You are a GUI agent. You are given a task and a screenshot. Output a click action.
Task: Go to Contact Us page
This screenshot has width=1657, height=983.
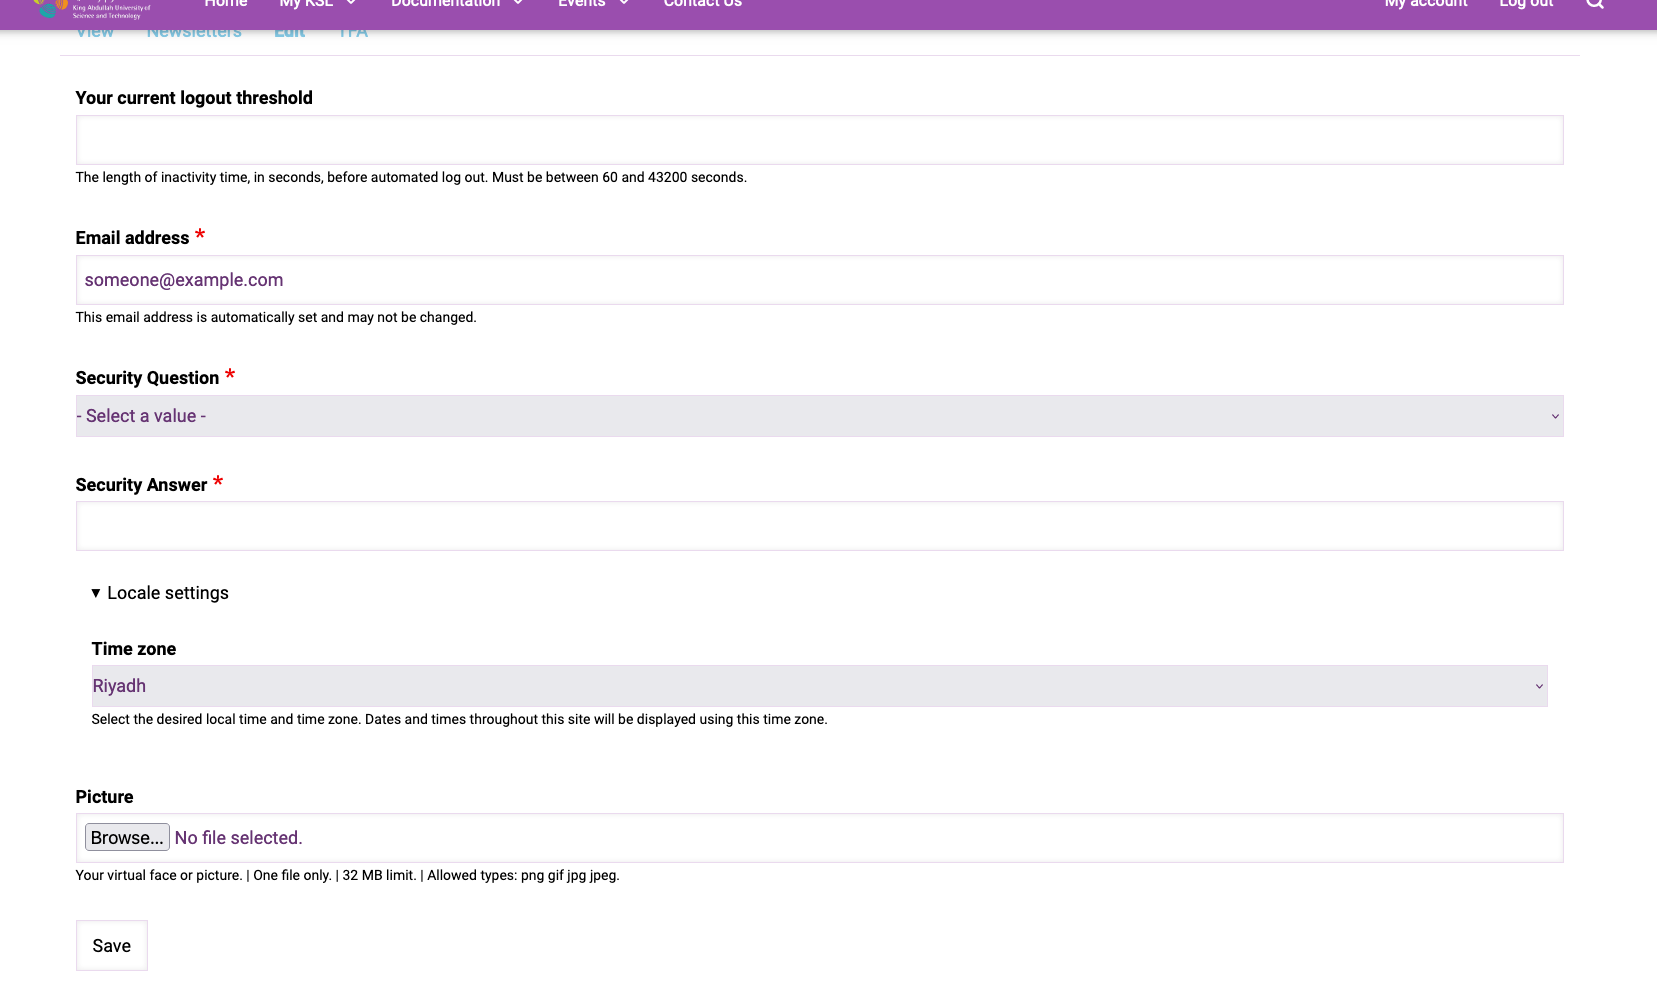(x=702, y=5)
